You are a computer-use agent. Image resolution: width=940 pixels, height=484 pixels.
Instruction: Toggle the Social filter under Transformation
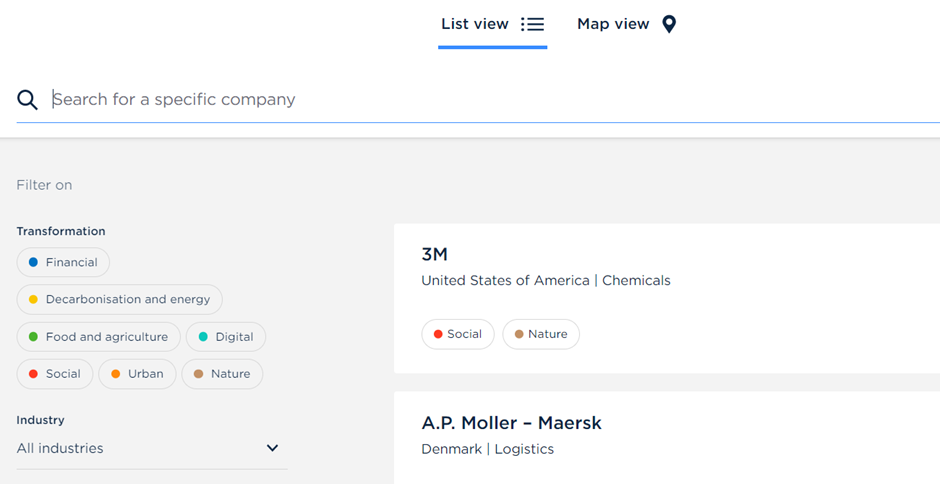55,374
